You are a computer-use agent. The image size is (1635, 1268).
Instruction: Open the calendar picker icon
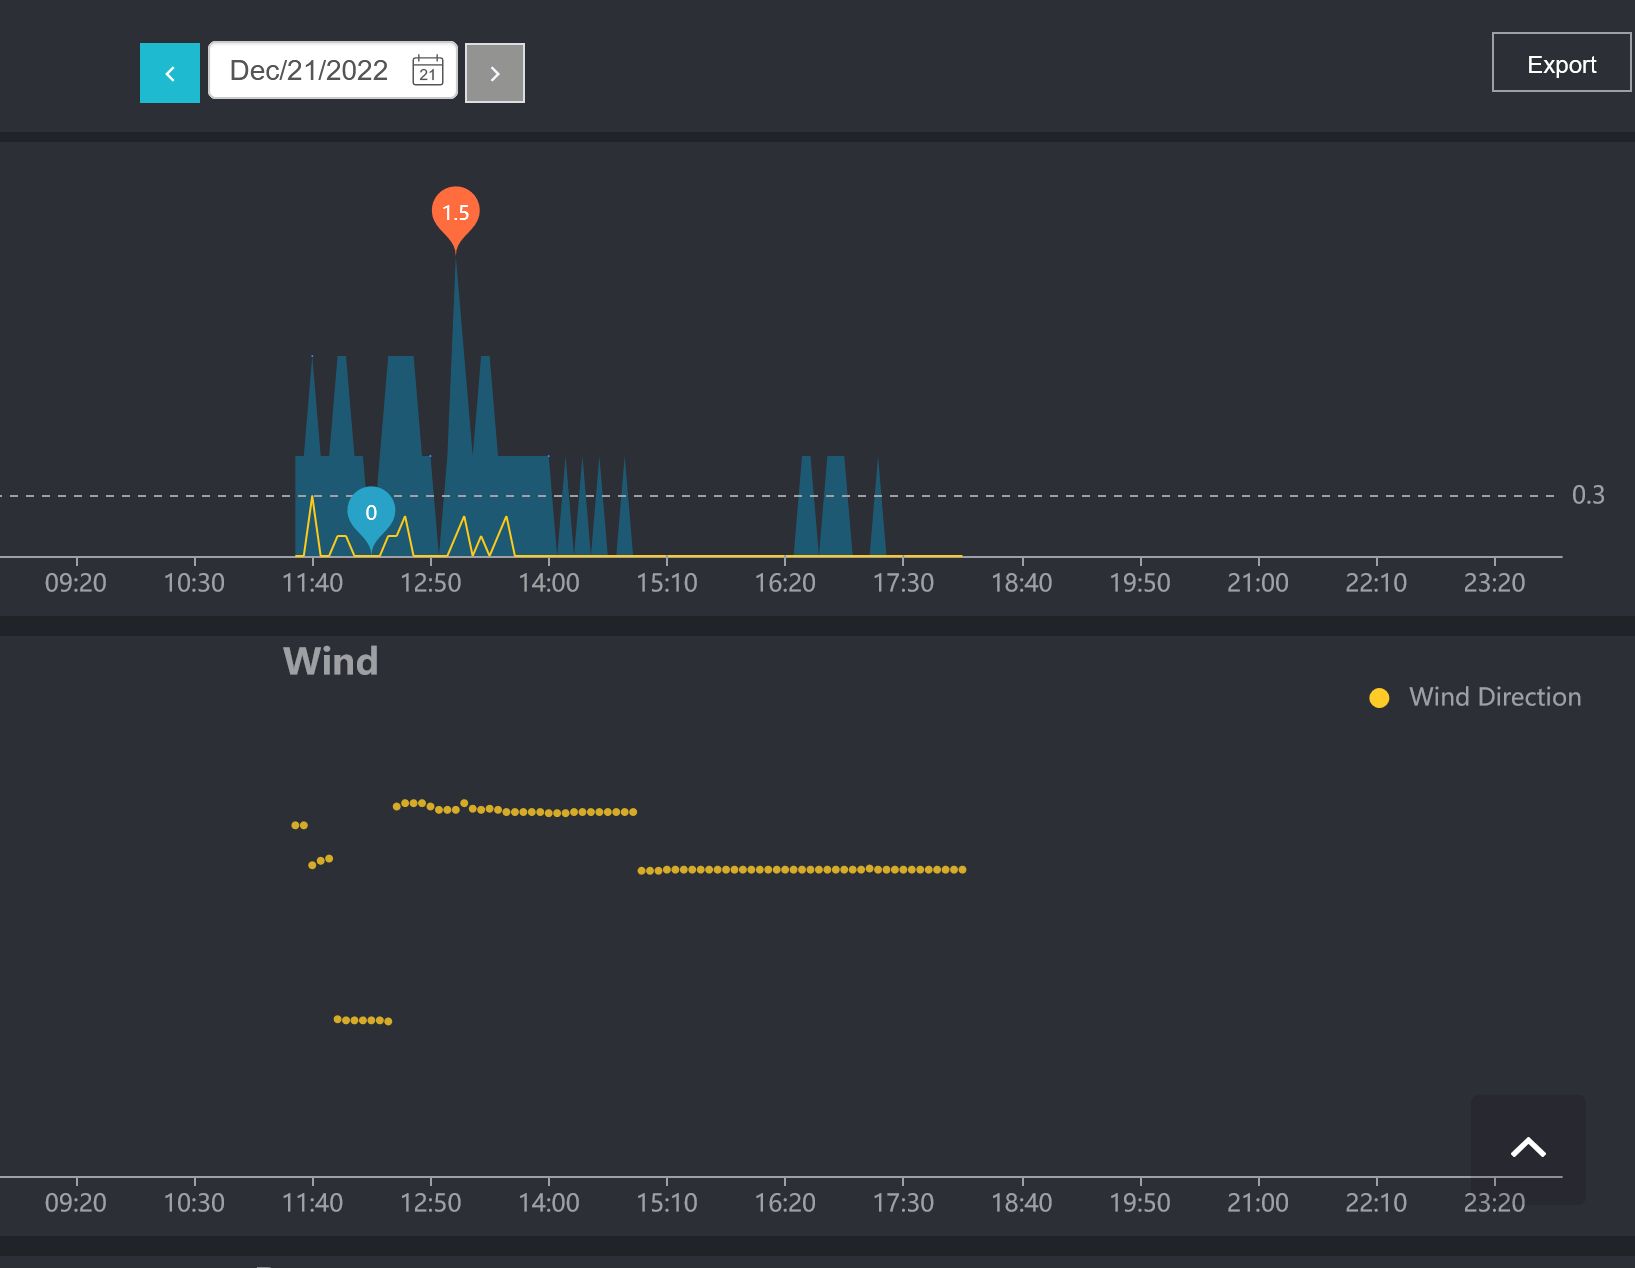(x=428, y=70)
